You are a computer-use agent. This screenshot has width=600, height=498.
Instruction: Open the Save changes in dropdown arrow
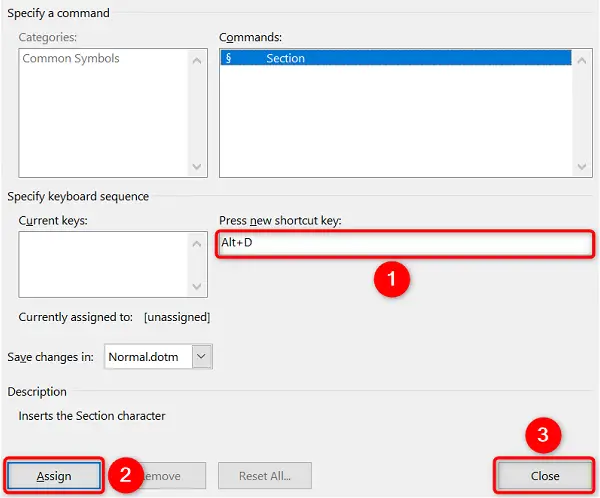pyautogui.click(x=201, y=356)
